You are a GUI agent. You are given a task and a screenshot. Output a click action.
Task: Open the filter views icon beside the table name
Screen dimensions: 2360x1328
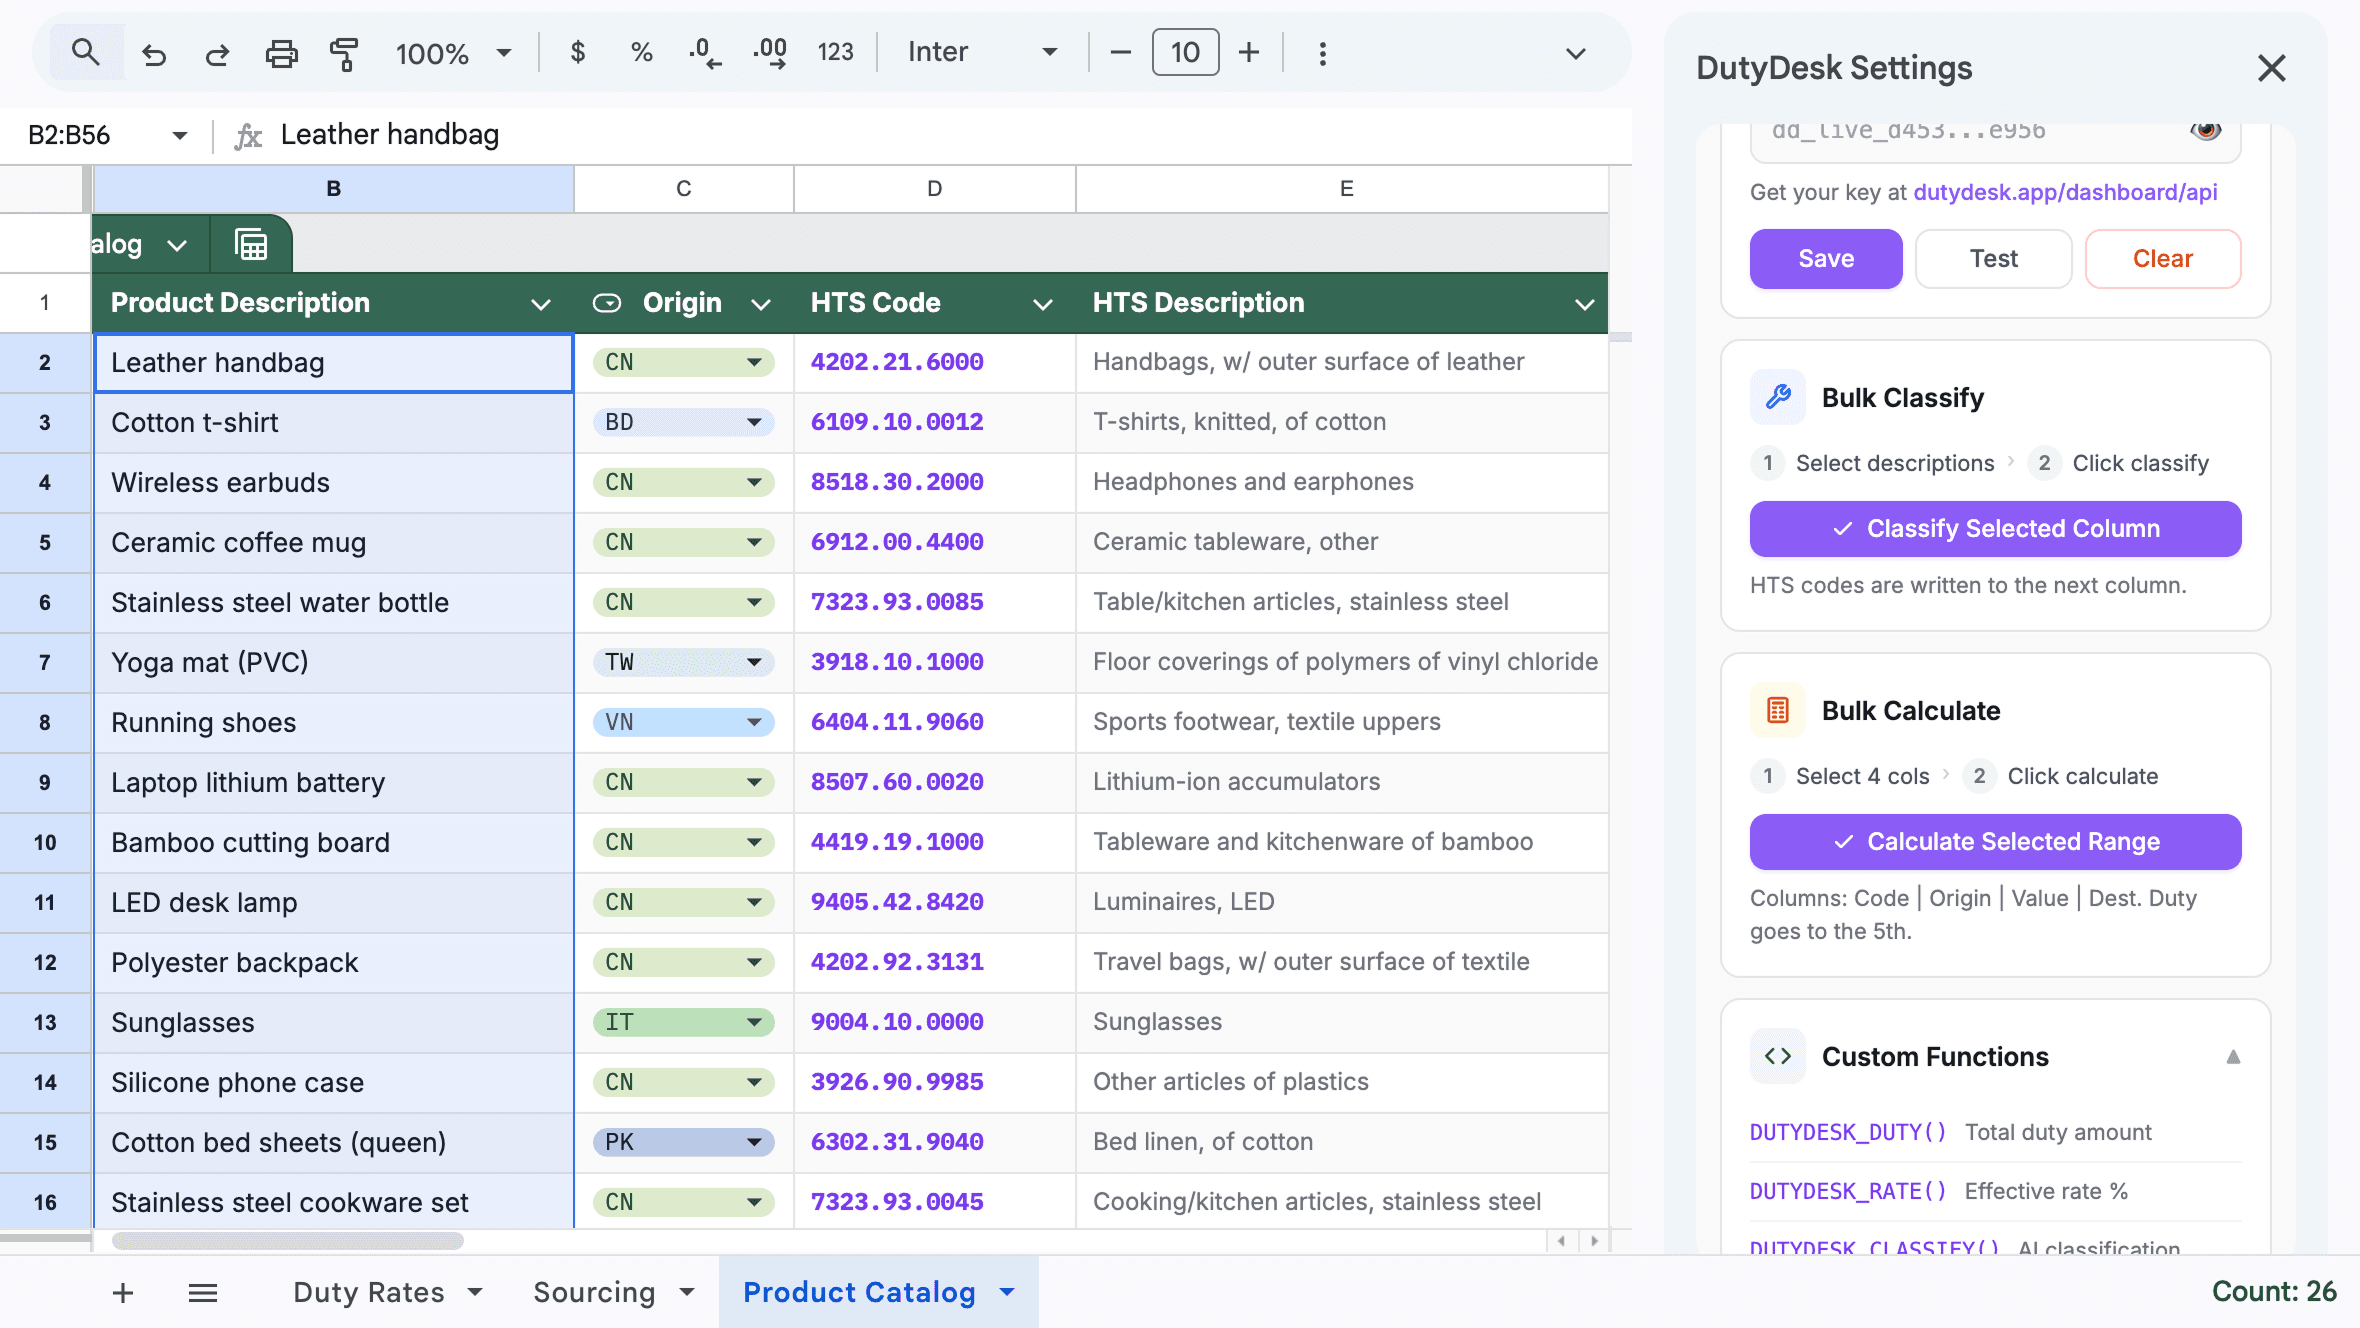pos(250,243)
